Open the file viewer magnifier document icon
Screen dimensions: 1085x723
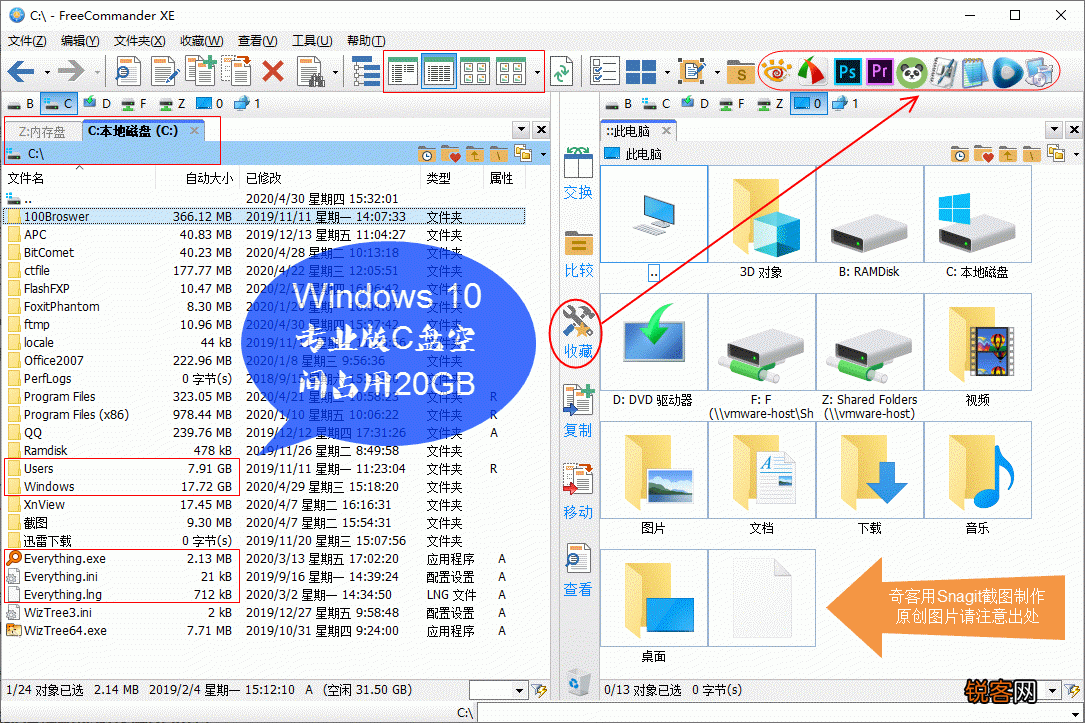[x=127, y=71]
